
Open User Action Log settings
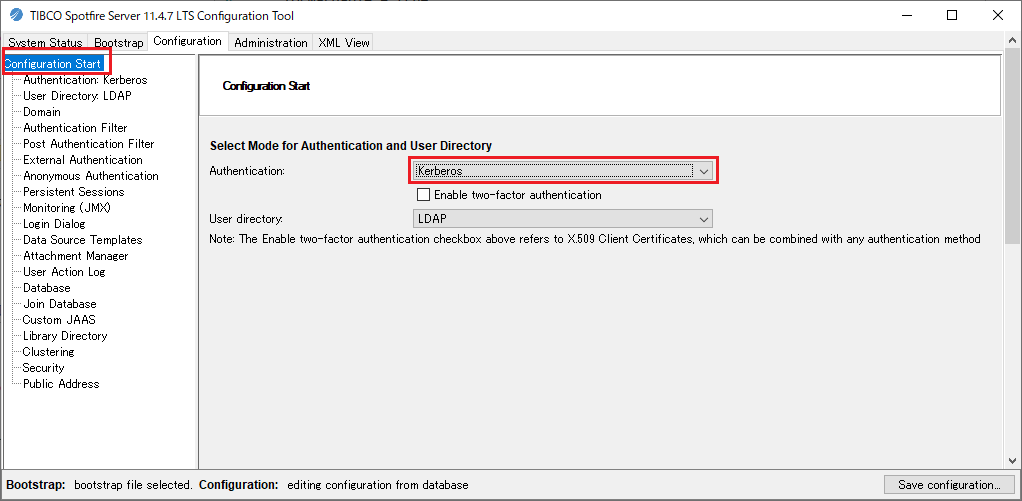64,272
